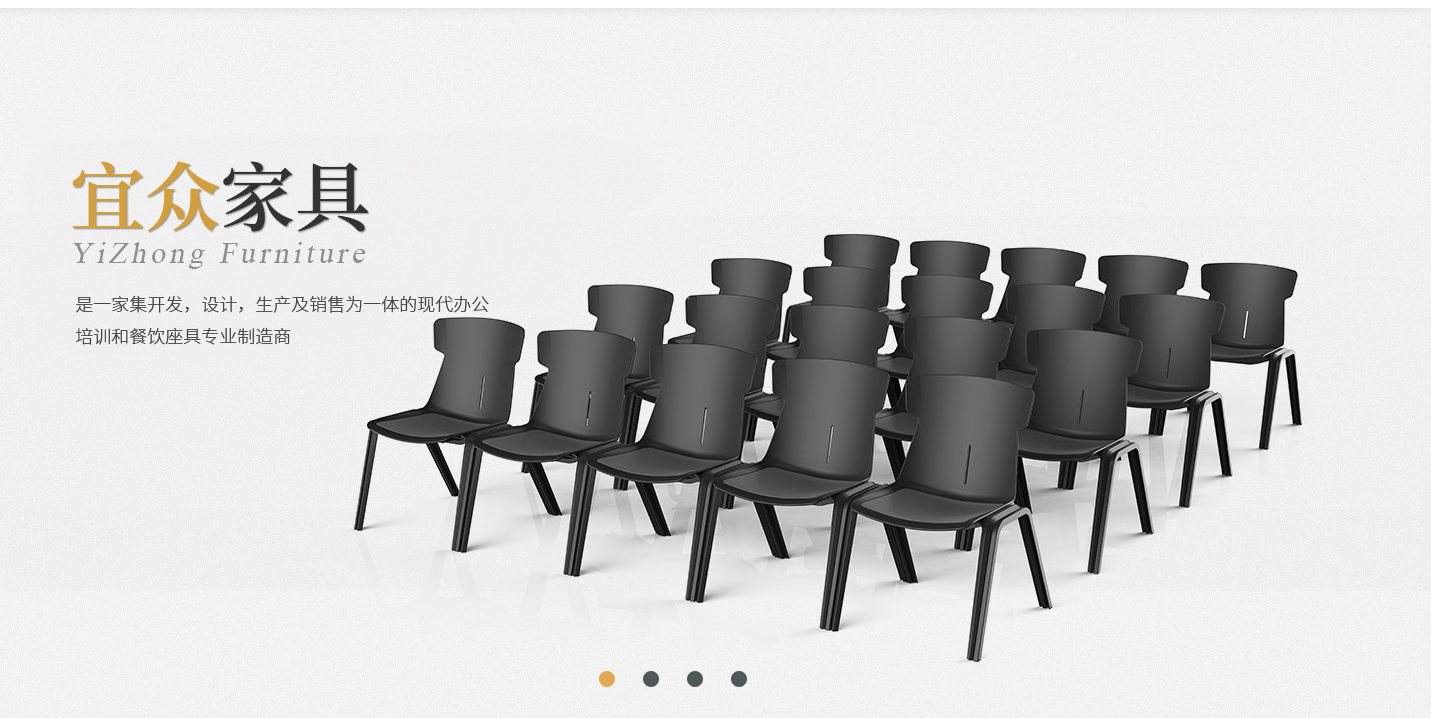
Task: Click the word YiZhong in the subtitle
Action: (x=138, y=254)
